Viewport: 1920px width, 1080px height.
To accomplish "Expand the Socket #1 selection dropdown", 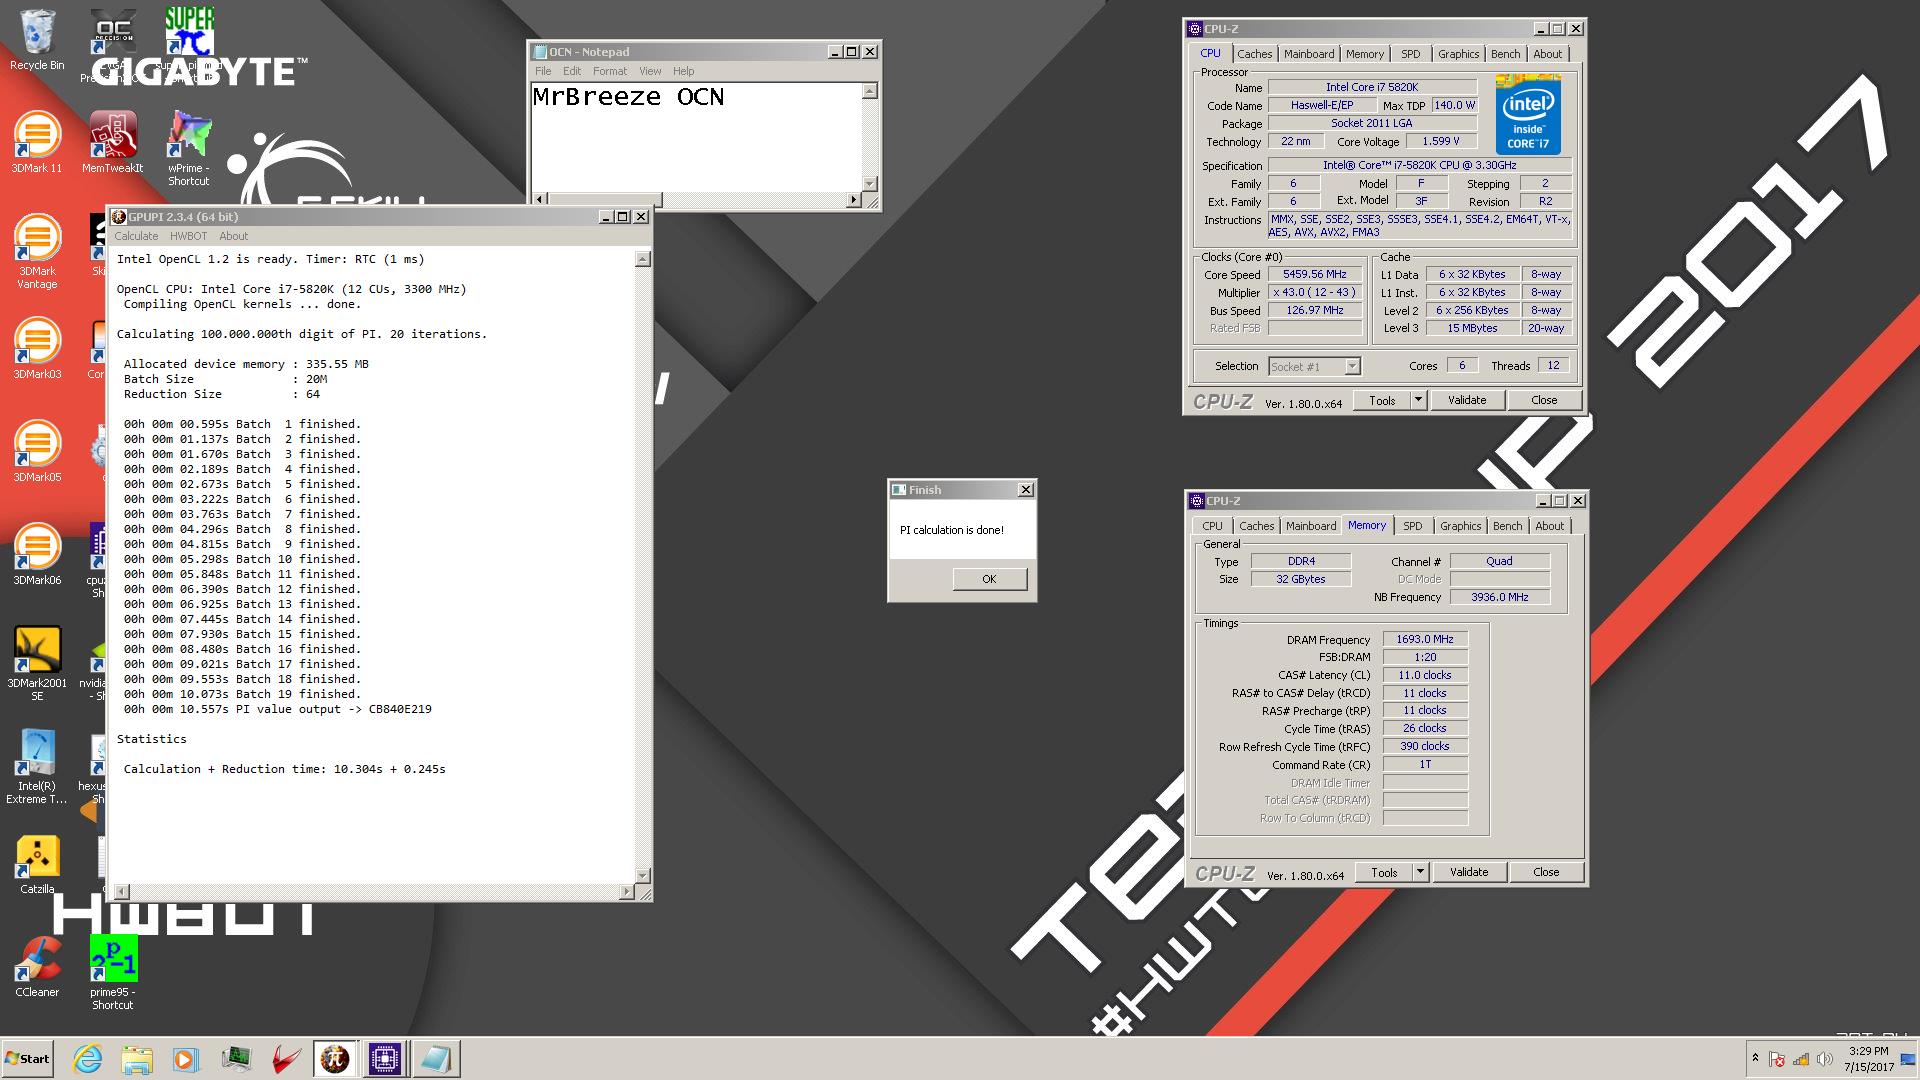I will pyautogui.click(x=1352, y=367).
